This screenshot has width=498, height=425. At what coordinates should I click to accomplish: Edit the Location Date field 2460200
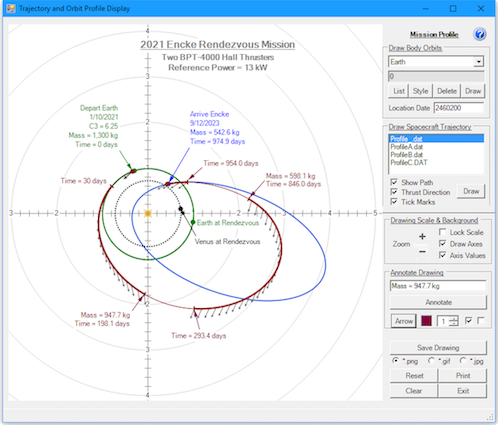[458, 108]
